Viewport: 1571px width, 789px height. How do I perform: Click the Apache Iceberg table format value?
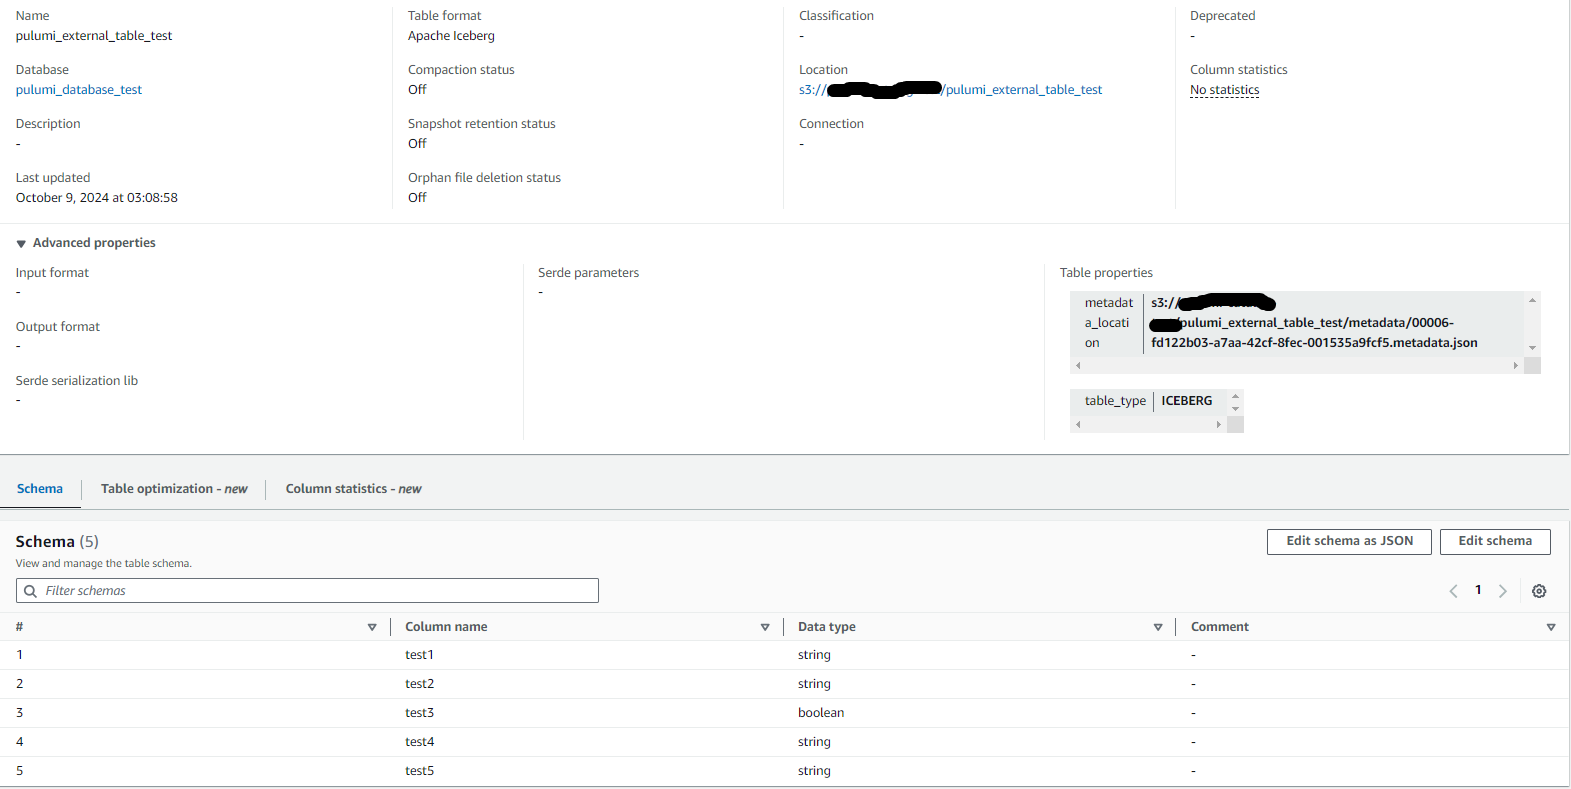451,36
